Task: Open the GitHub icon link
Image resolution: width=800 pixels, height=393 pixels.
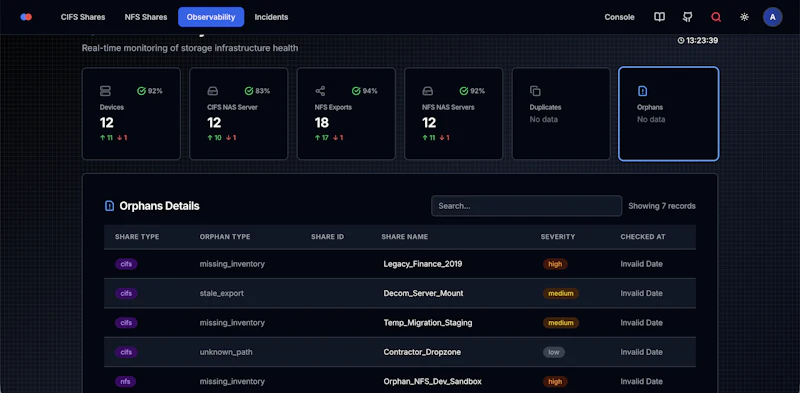Action: [687, 17]
